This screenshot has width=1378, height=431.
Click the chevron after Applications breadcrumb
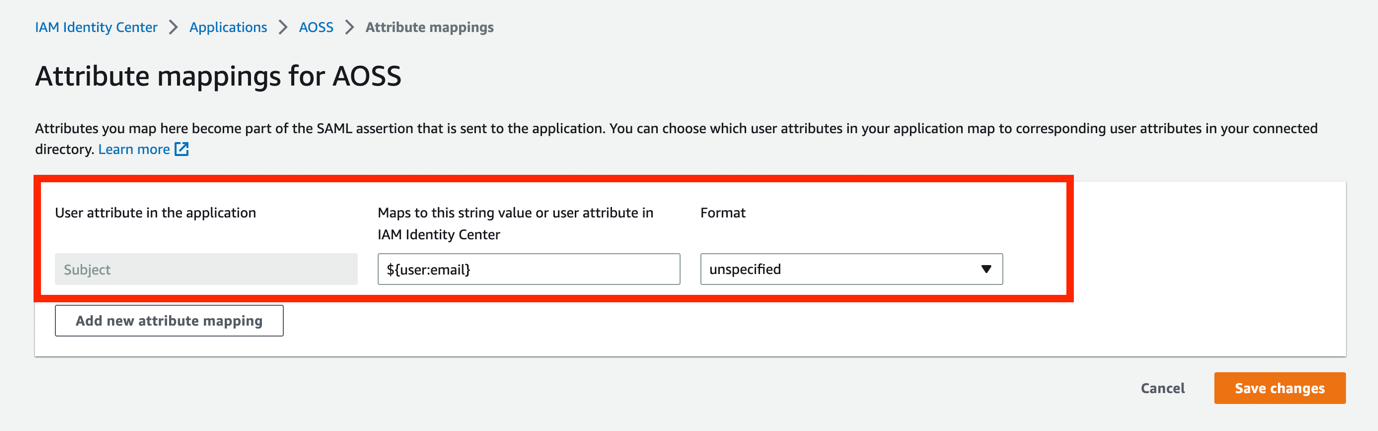point(283,28)
